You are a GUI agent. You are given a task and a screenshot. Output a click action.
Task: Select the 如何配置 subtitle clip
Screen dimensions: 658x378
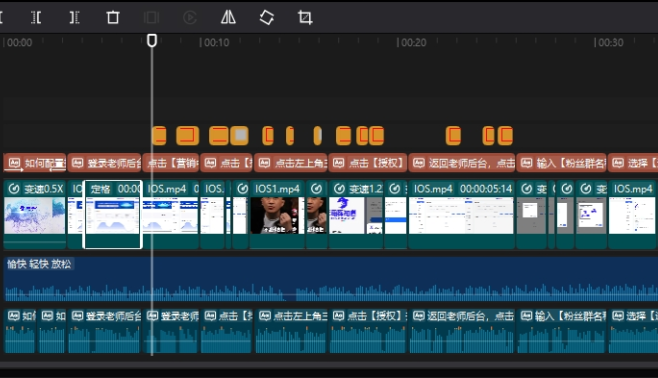tap(35, 163)
